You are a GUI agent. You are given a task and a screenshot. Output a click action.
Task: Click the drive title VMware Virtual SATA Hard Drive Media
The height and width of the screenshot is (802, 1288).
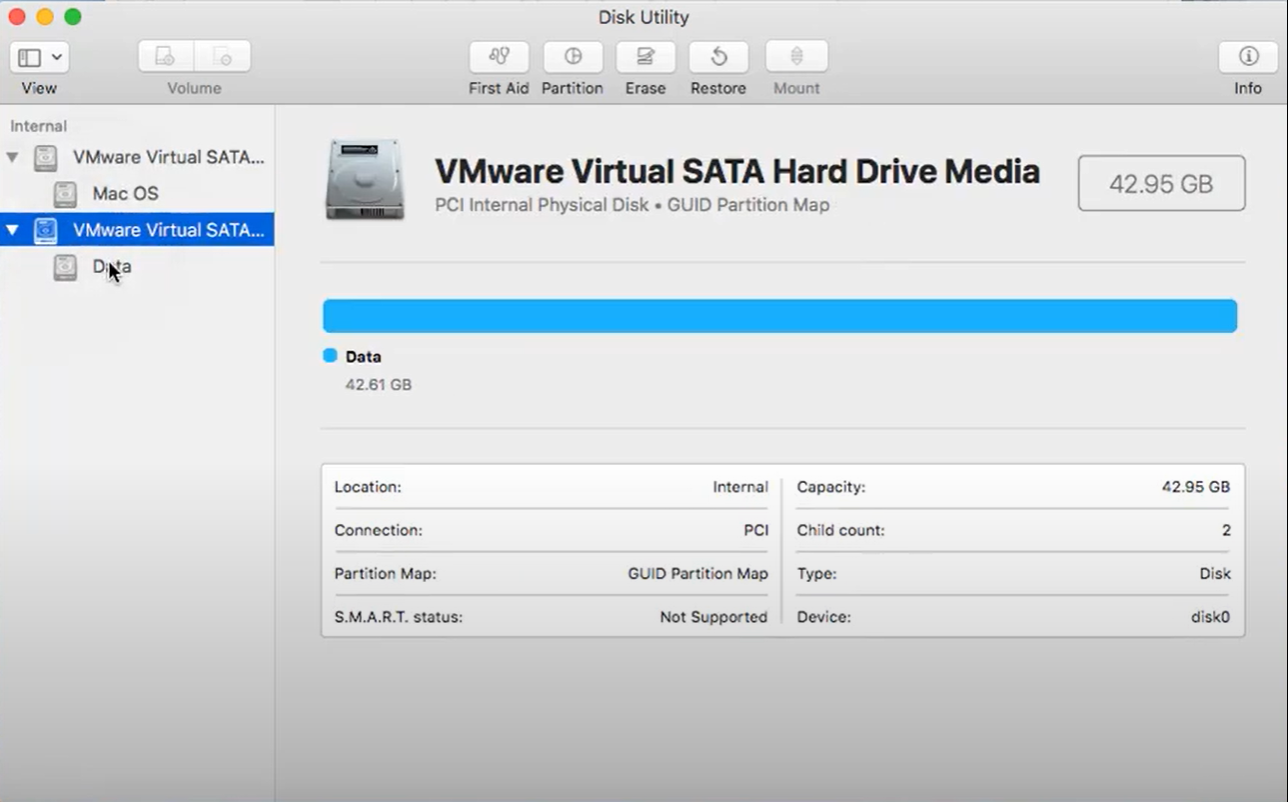[737, 172]
